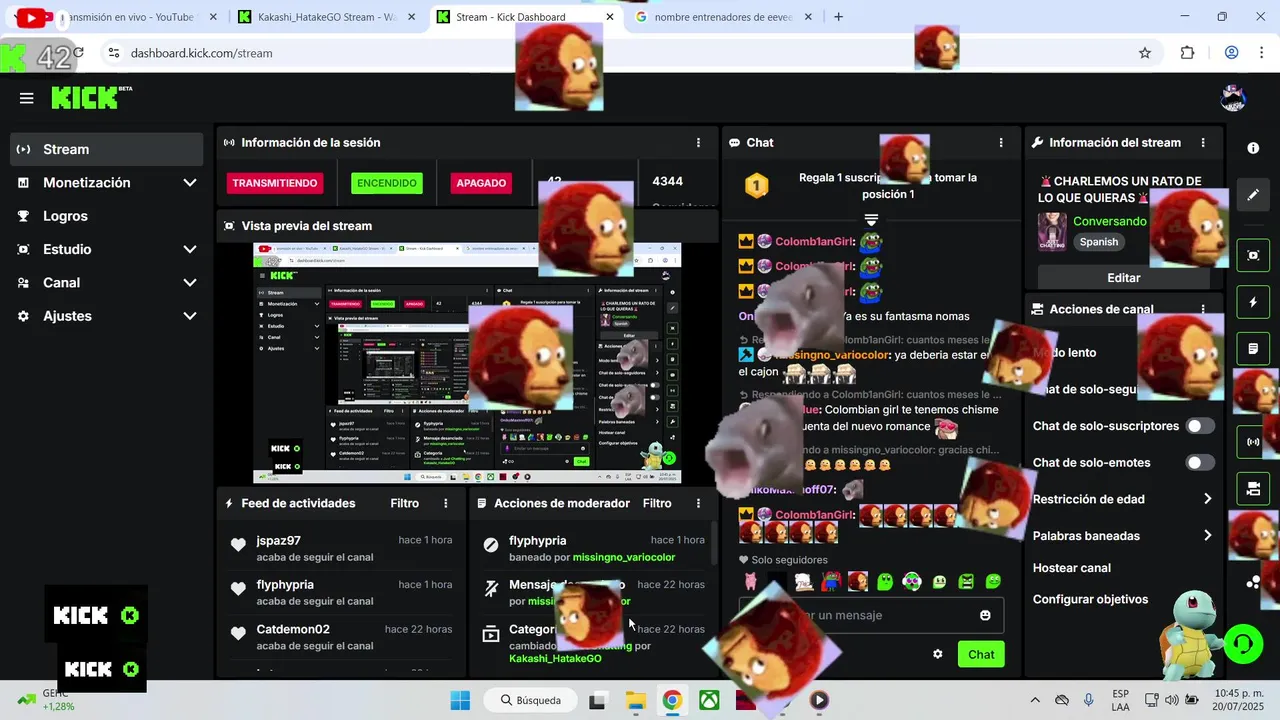The height and width of the screenshot is (720, 1280).
Task: Open Palabras baneadas chevron
Action: (1207, 536)
